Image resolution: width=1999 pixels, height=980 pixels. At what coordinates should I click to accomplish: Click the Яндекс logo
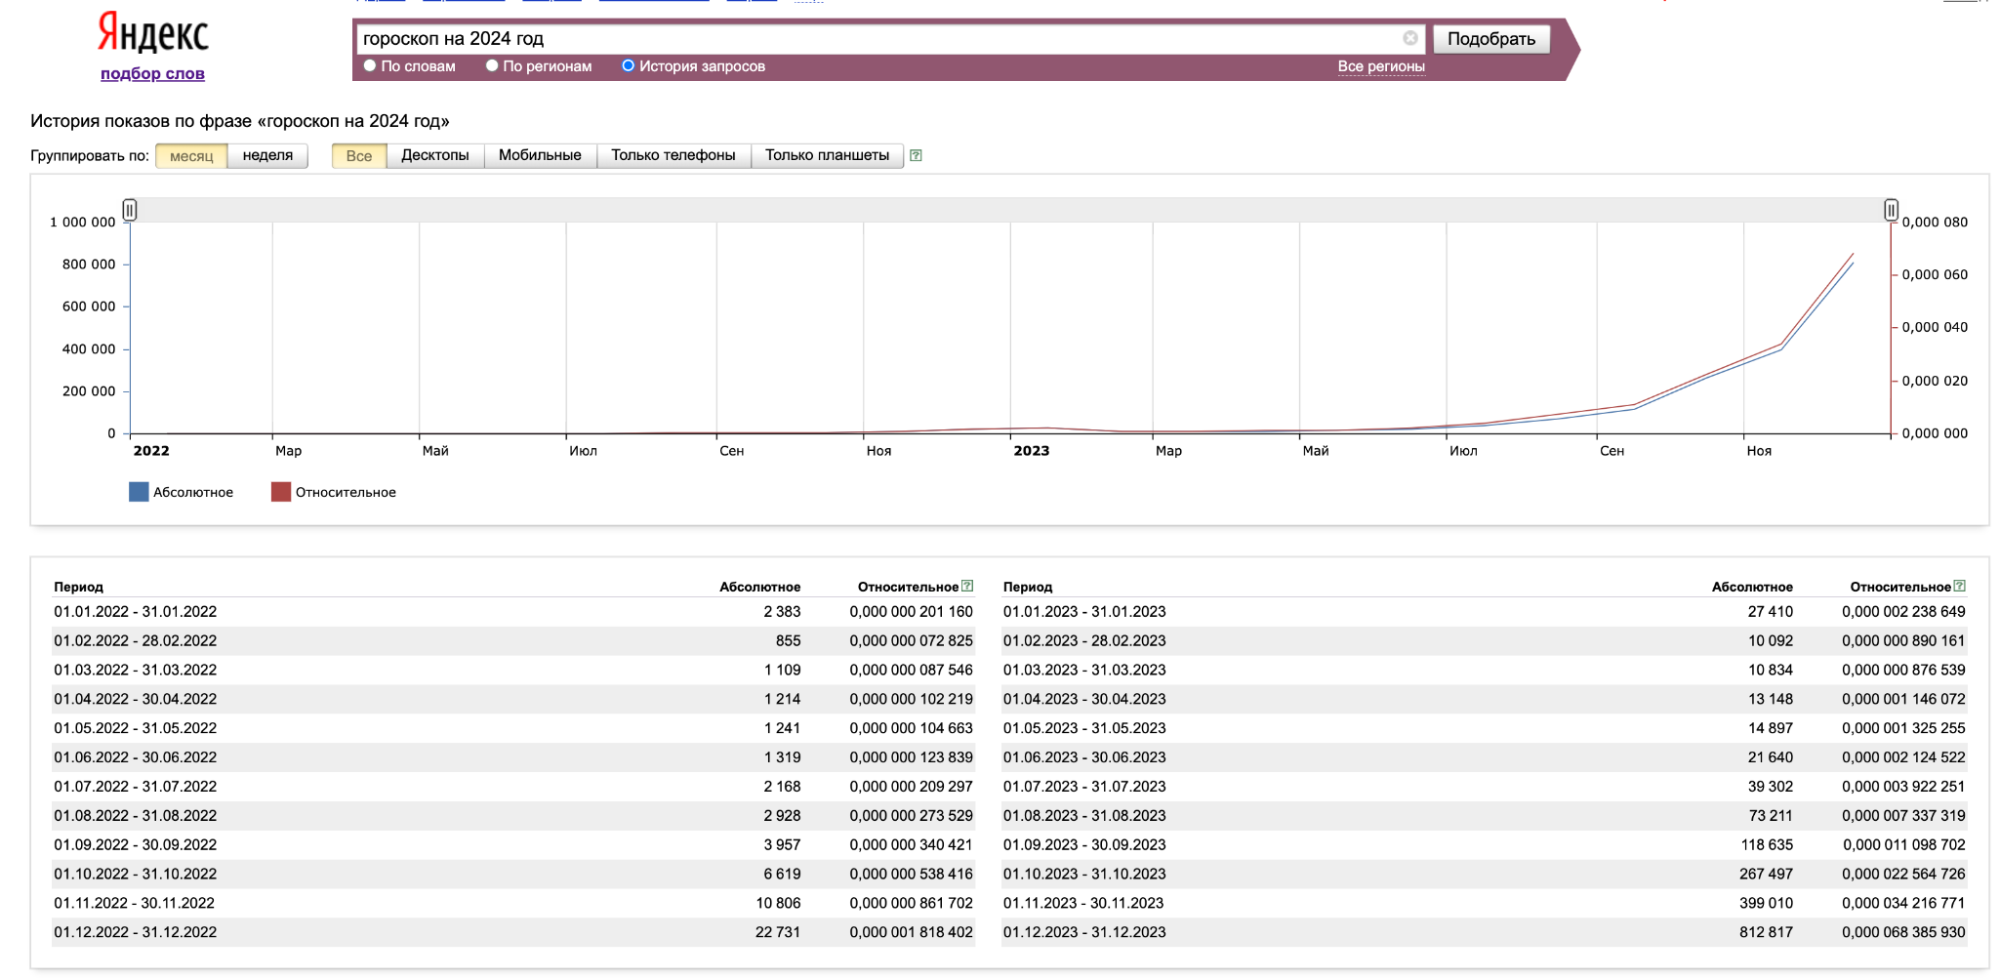153,34
